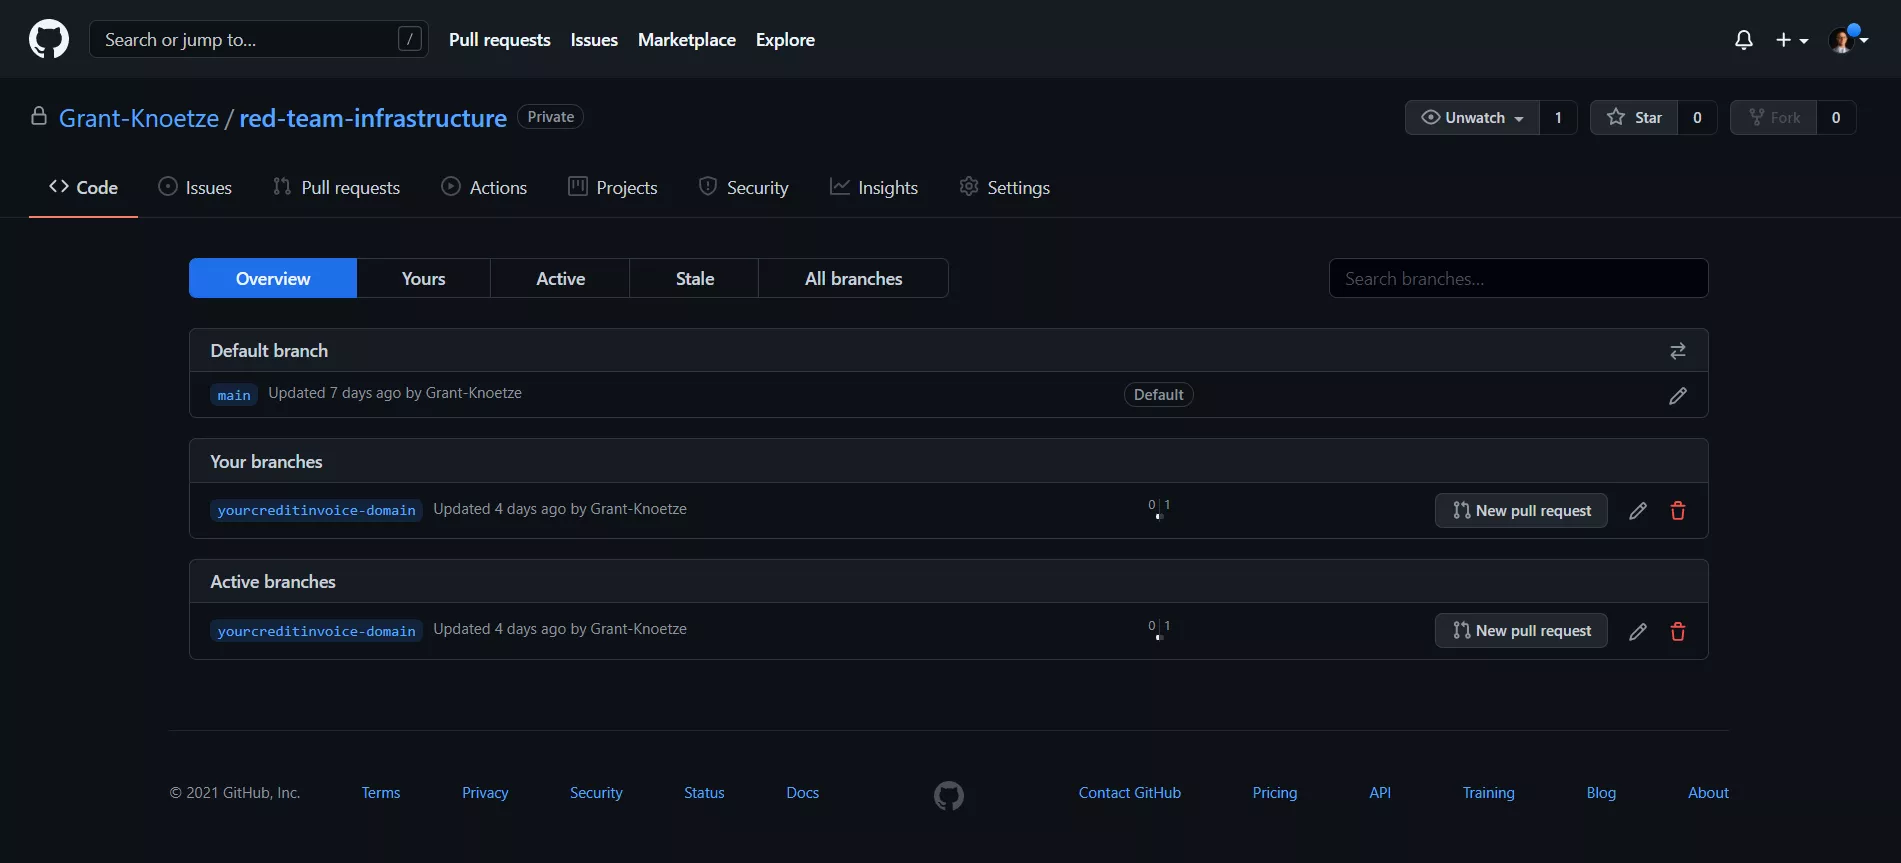1901x863 pixels.
Task: Click the Fork button
Action: [1774, 117]
